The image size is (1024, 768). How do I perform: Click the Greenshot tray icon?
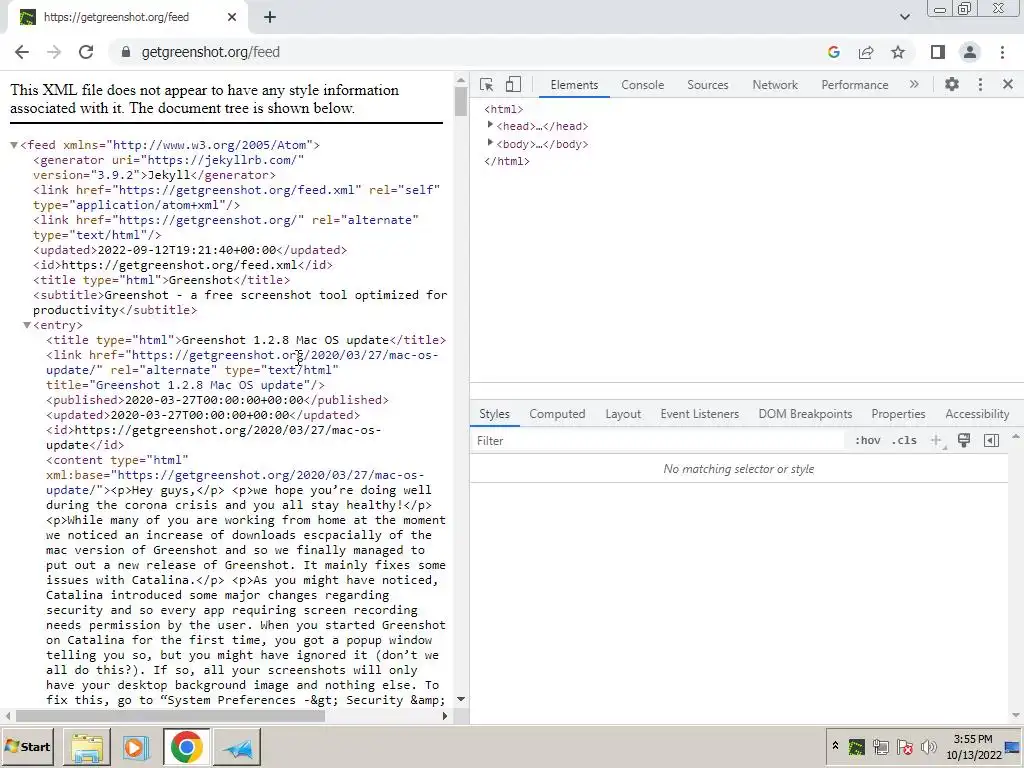coord(856,746)
